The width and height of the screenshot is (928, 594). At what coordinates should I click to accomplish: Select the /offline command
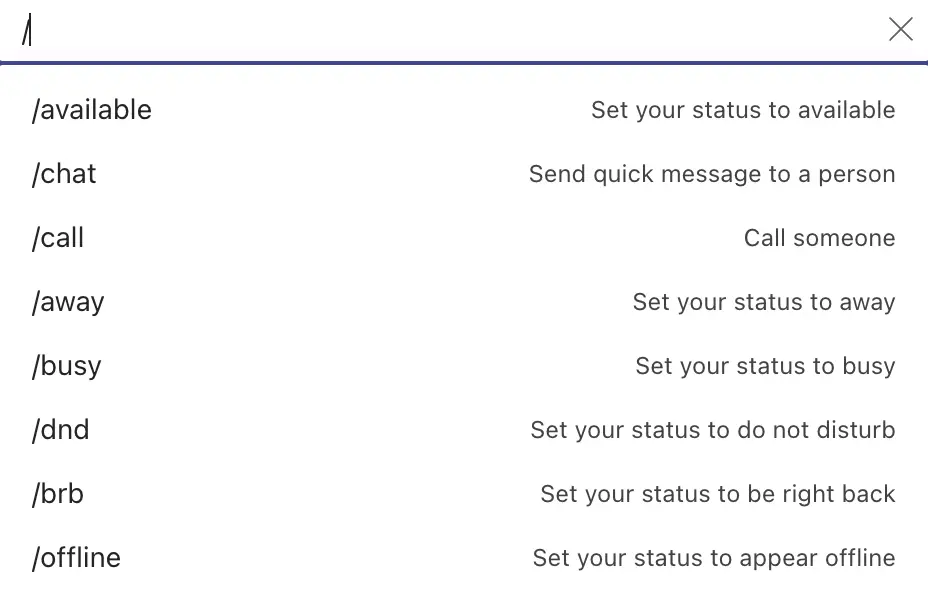click(x=76, y=558)
